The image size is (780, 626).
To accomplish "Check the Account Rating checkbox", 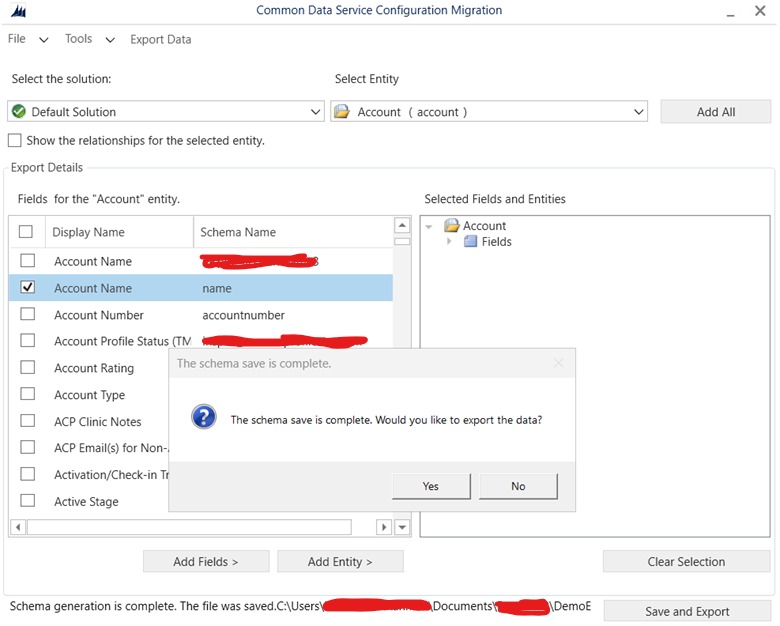I will point(28,367).
